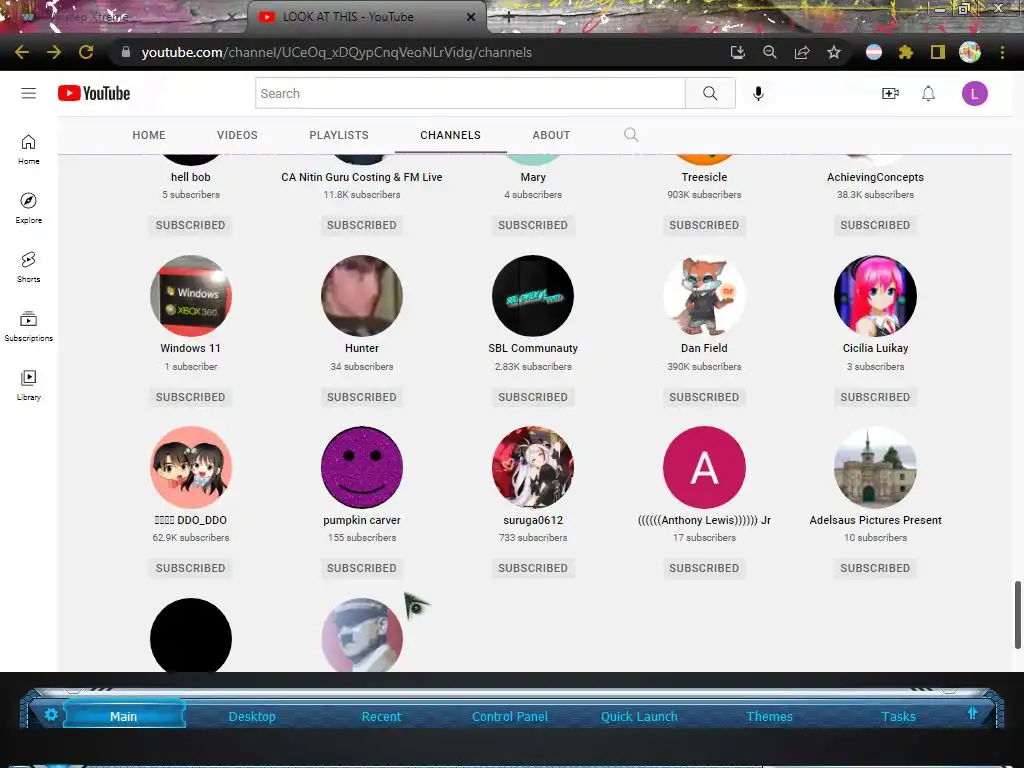The height and width of the screenshot is (768, 1024).
Task: Share this page icon
Action: point(801,52)
